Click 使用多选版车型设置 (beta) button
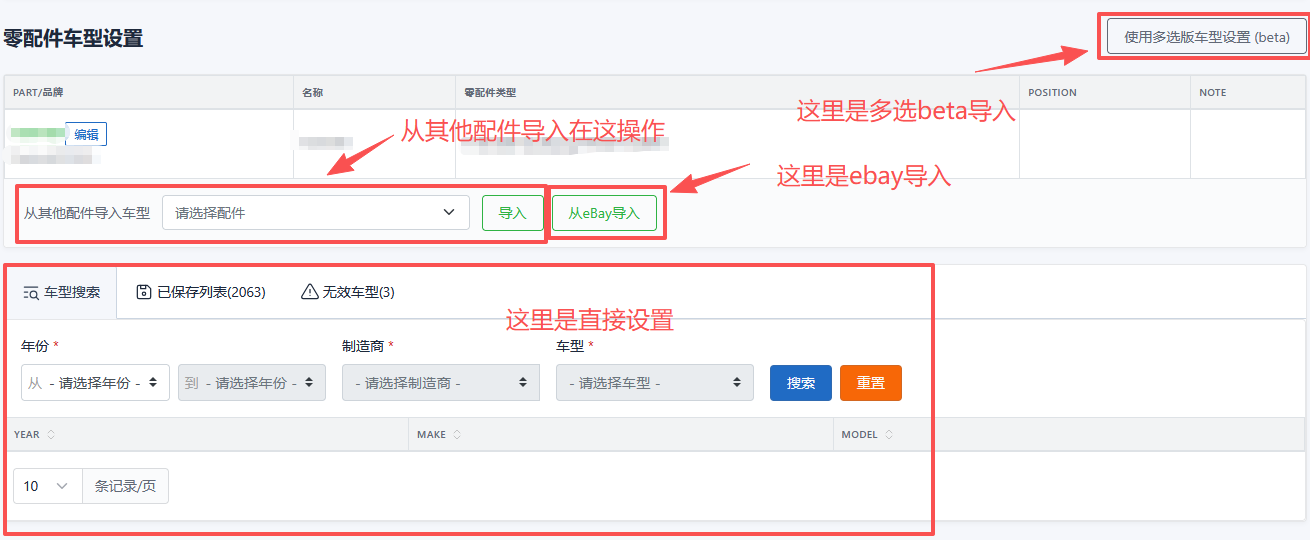The image size is (1310, 540). pos(1206,37)
